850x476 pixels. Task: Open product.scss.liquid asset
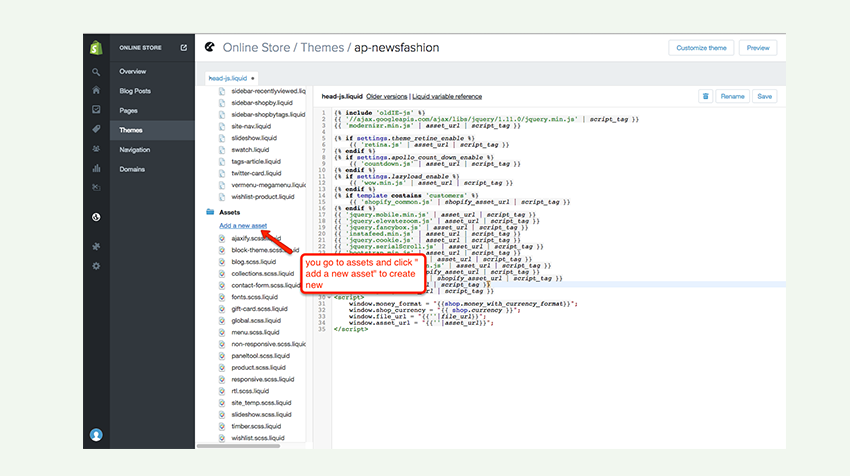(x=259, y=368)
